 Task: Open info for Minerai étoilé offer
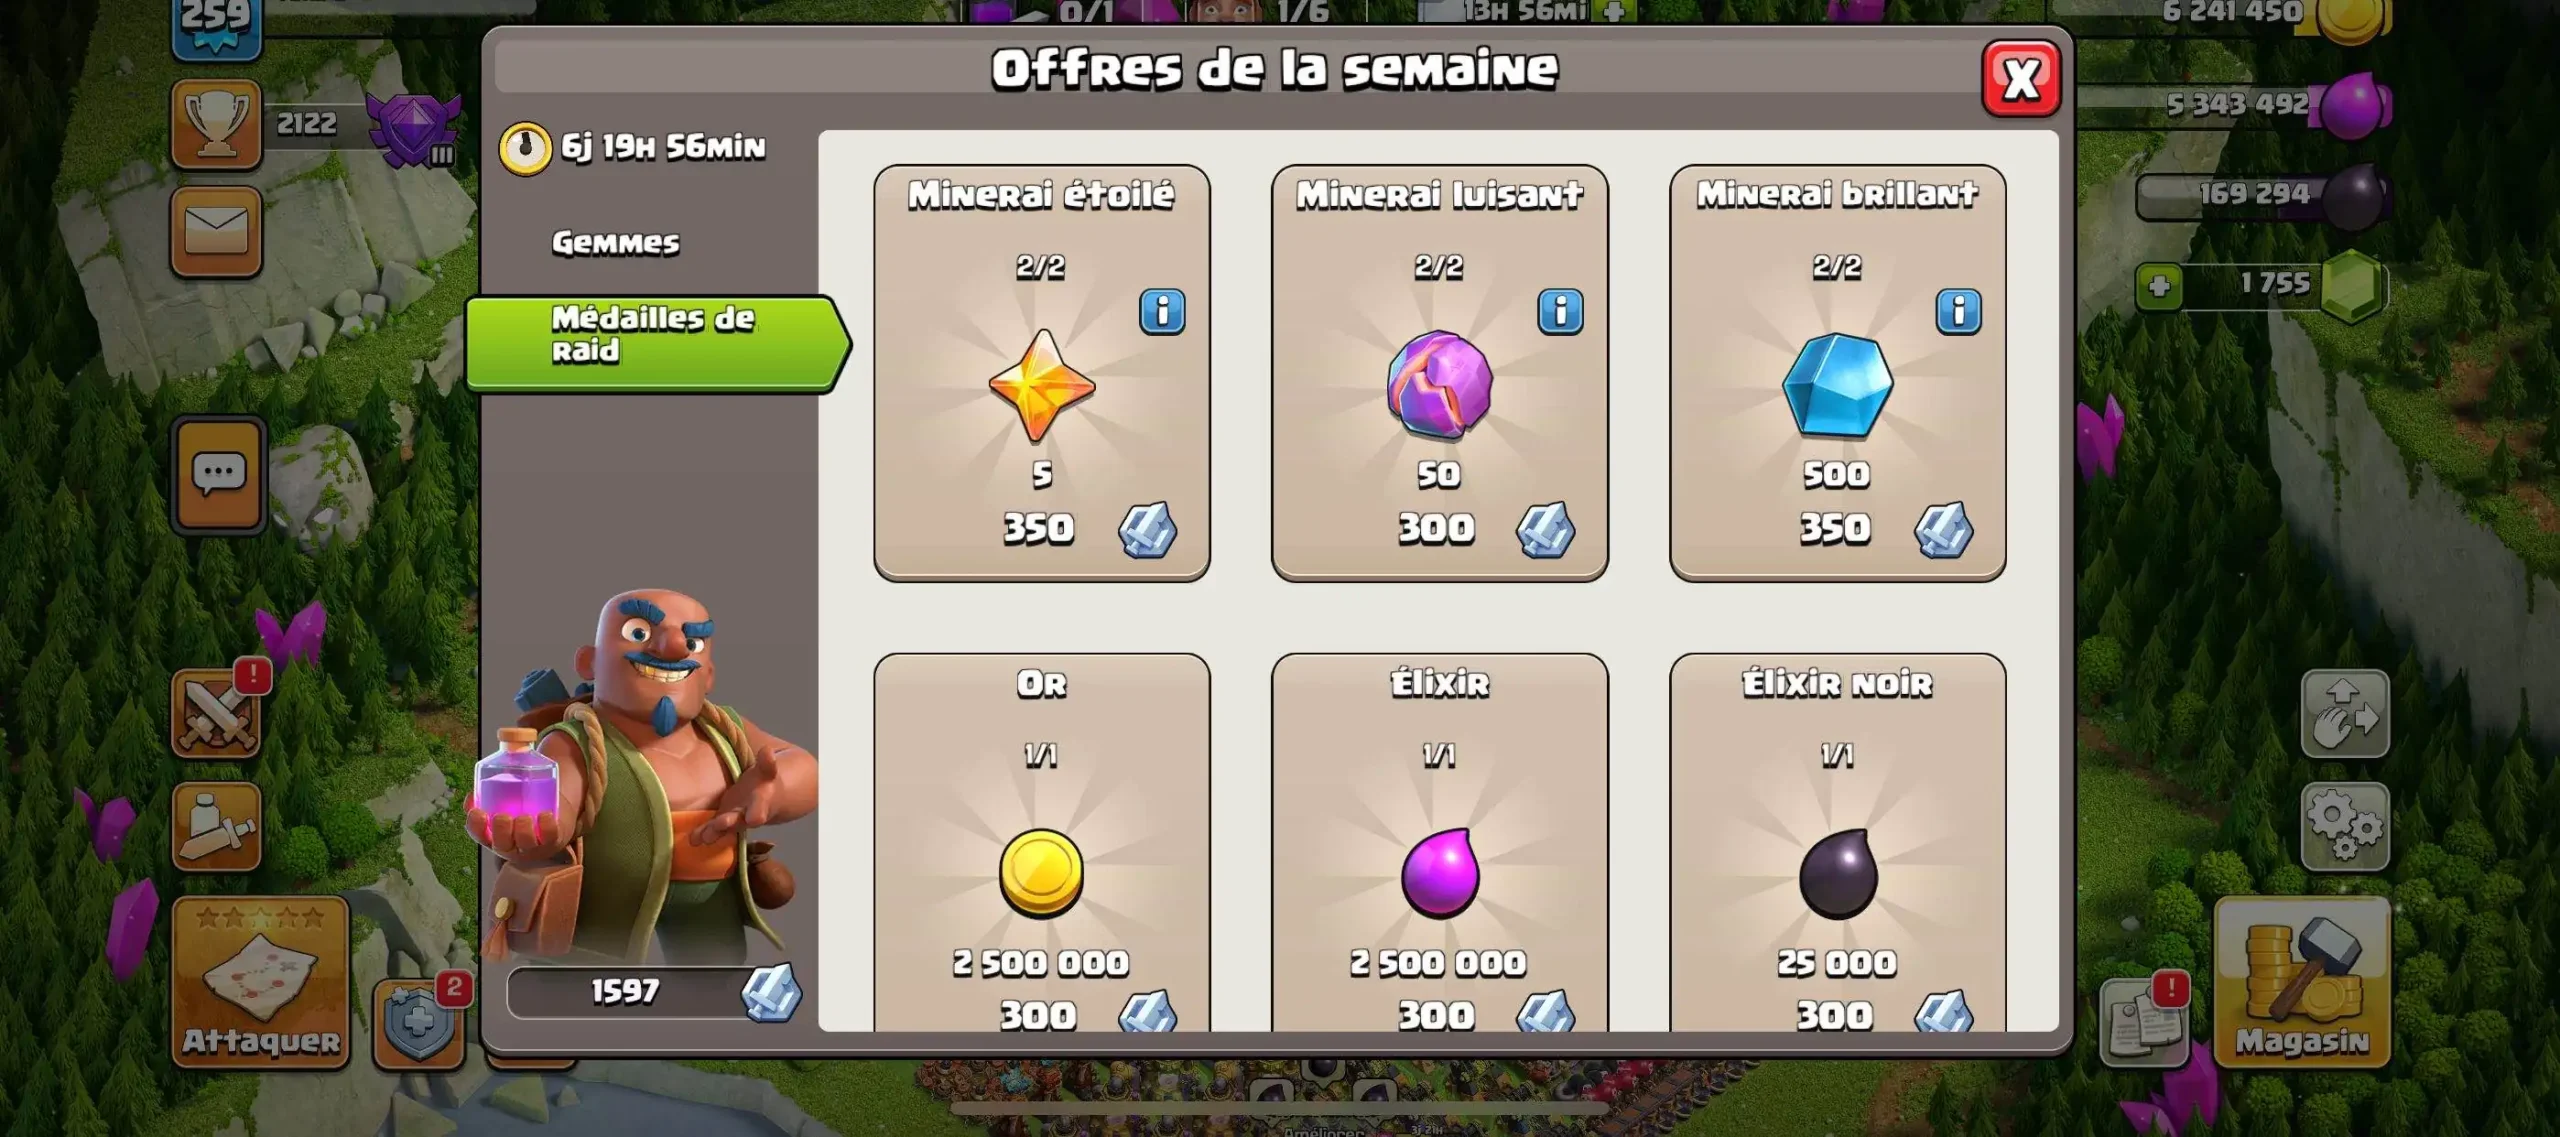pyautogui.click(x=1162, y=312)
